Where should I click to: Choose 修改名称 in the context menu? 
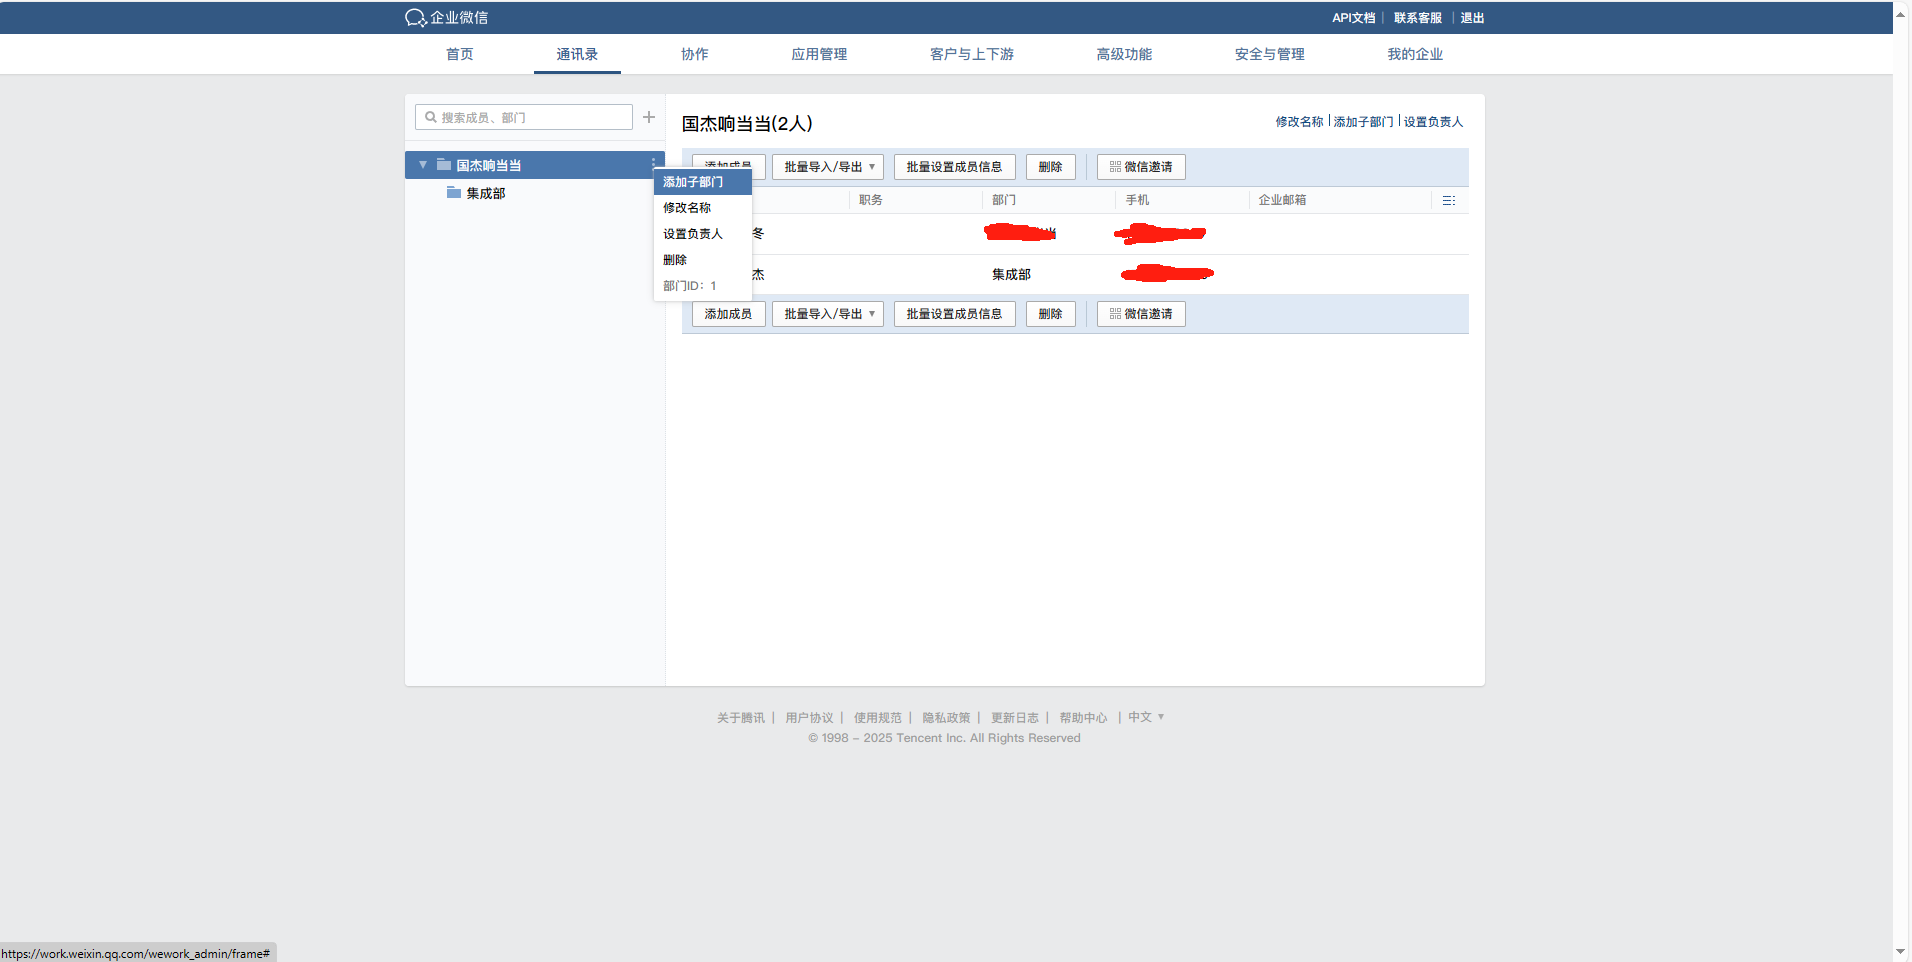click(x=703, y=208)
